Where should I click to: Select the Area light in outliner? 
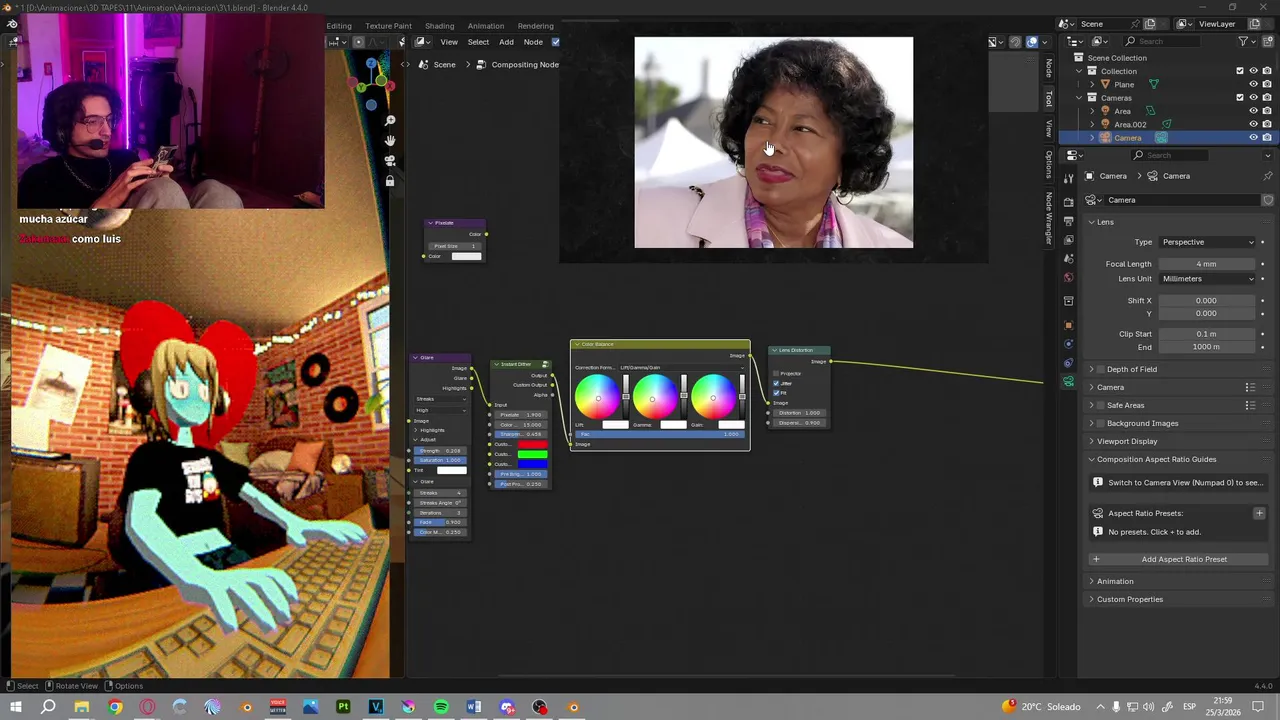tap(1123, 111)
